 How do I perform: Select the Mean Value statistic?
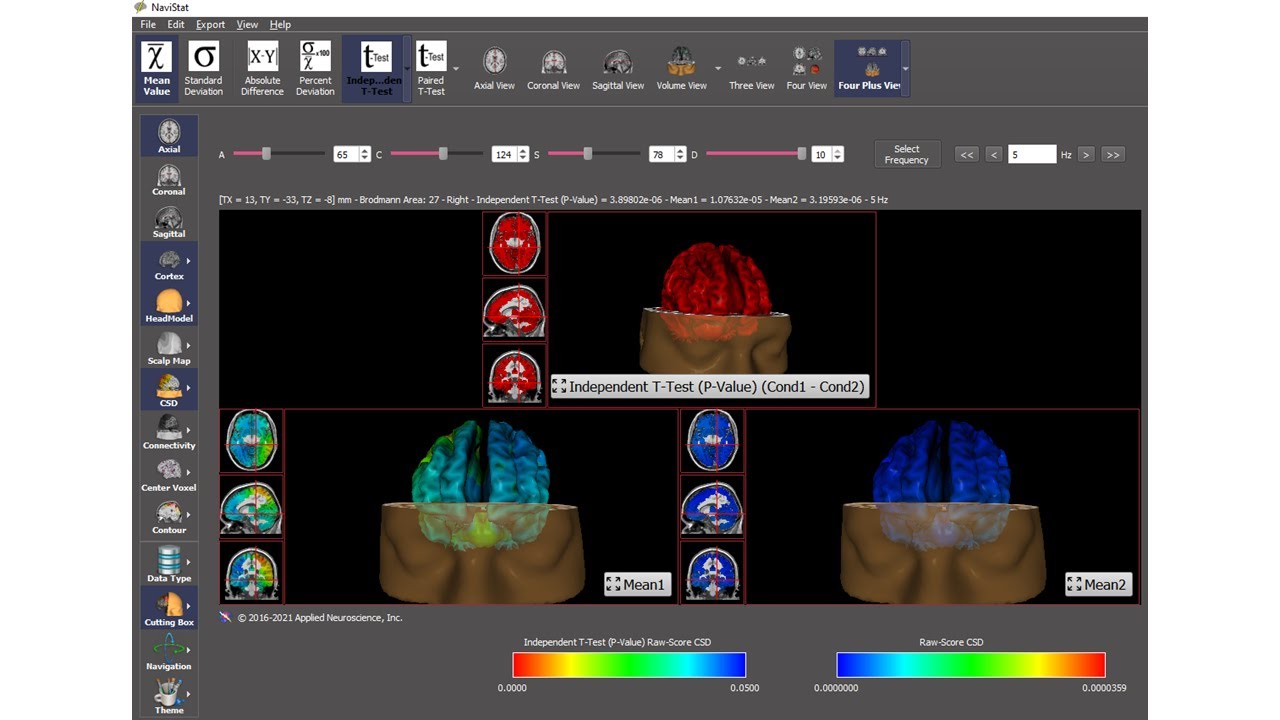(157, 69)
